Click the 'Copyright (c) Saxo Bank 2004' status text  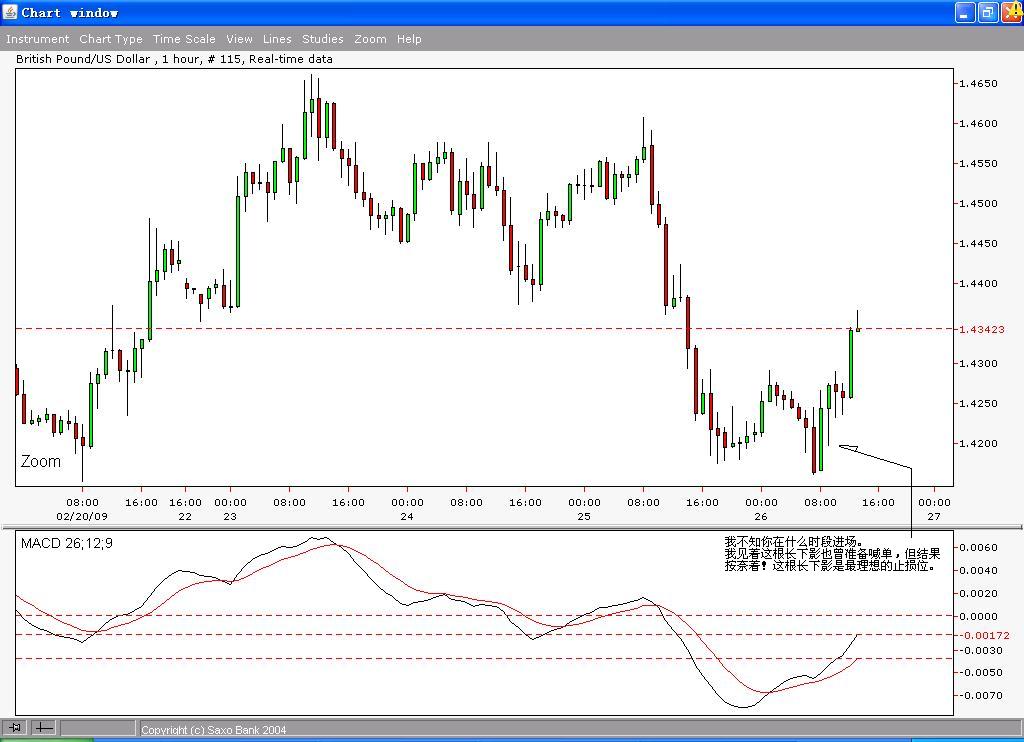click(214, 730)
